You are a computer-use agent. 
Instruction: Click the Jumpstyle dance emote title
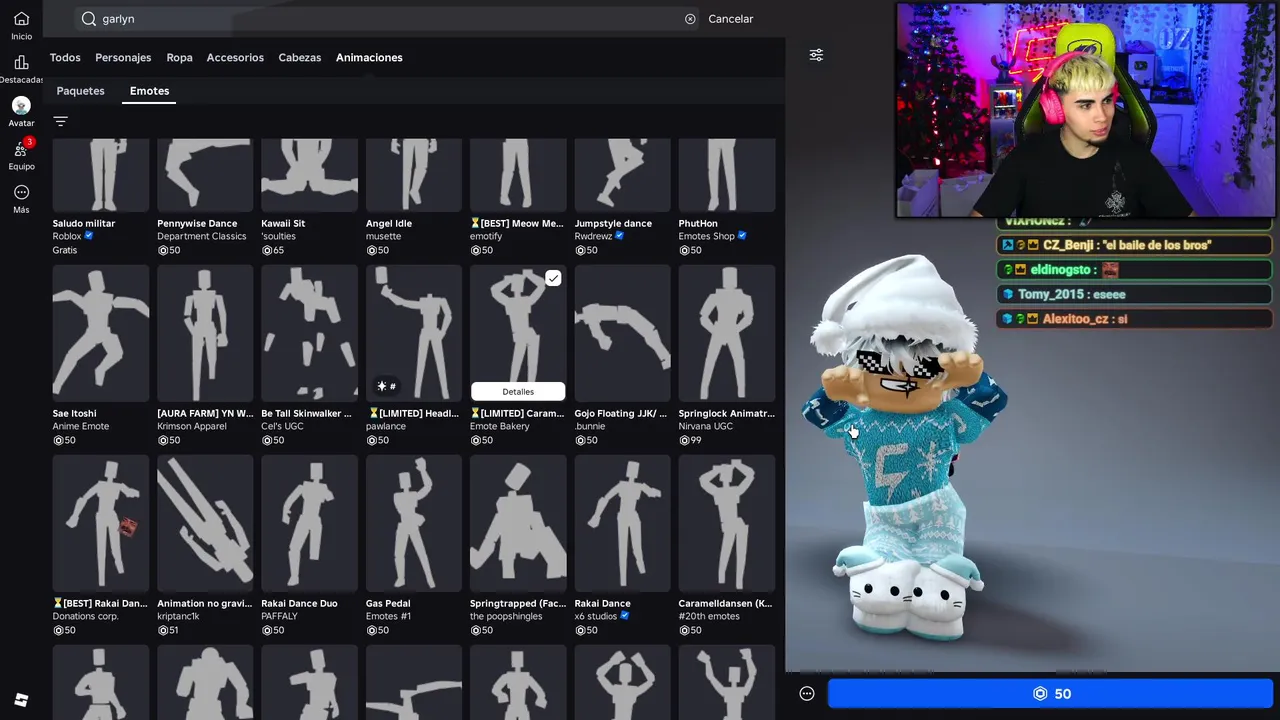point(613,224)
